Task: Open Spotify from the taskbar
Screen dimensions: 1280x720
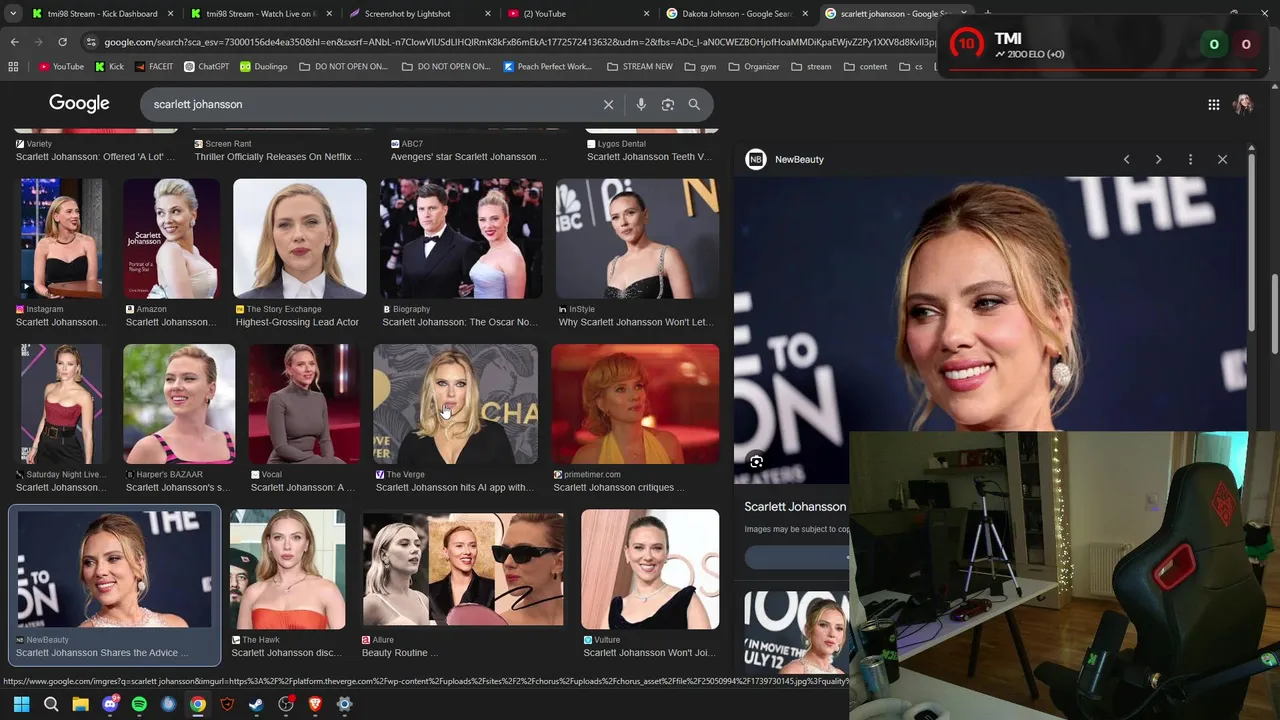Action: tap(139, 704)
